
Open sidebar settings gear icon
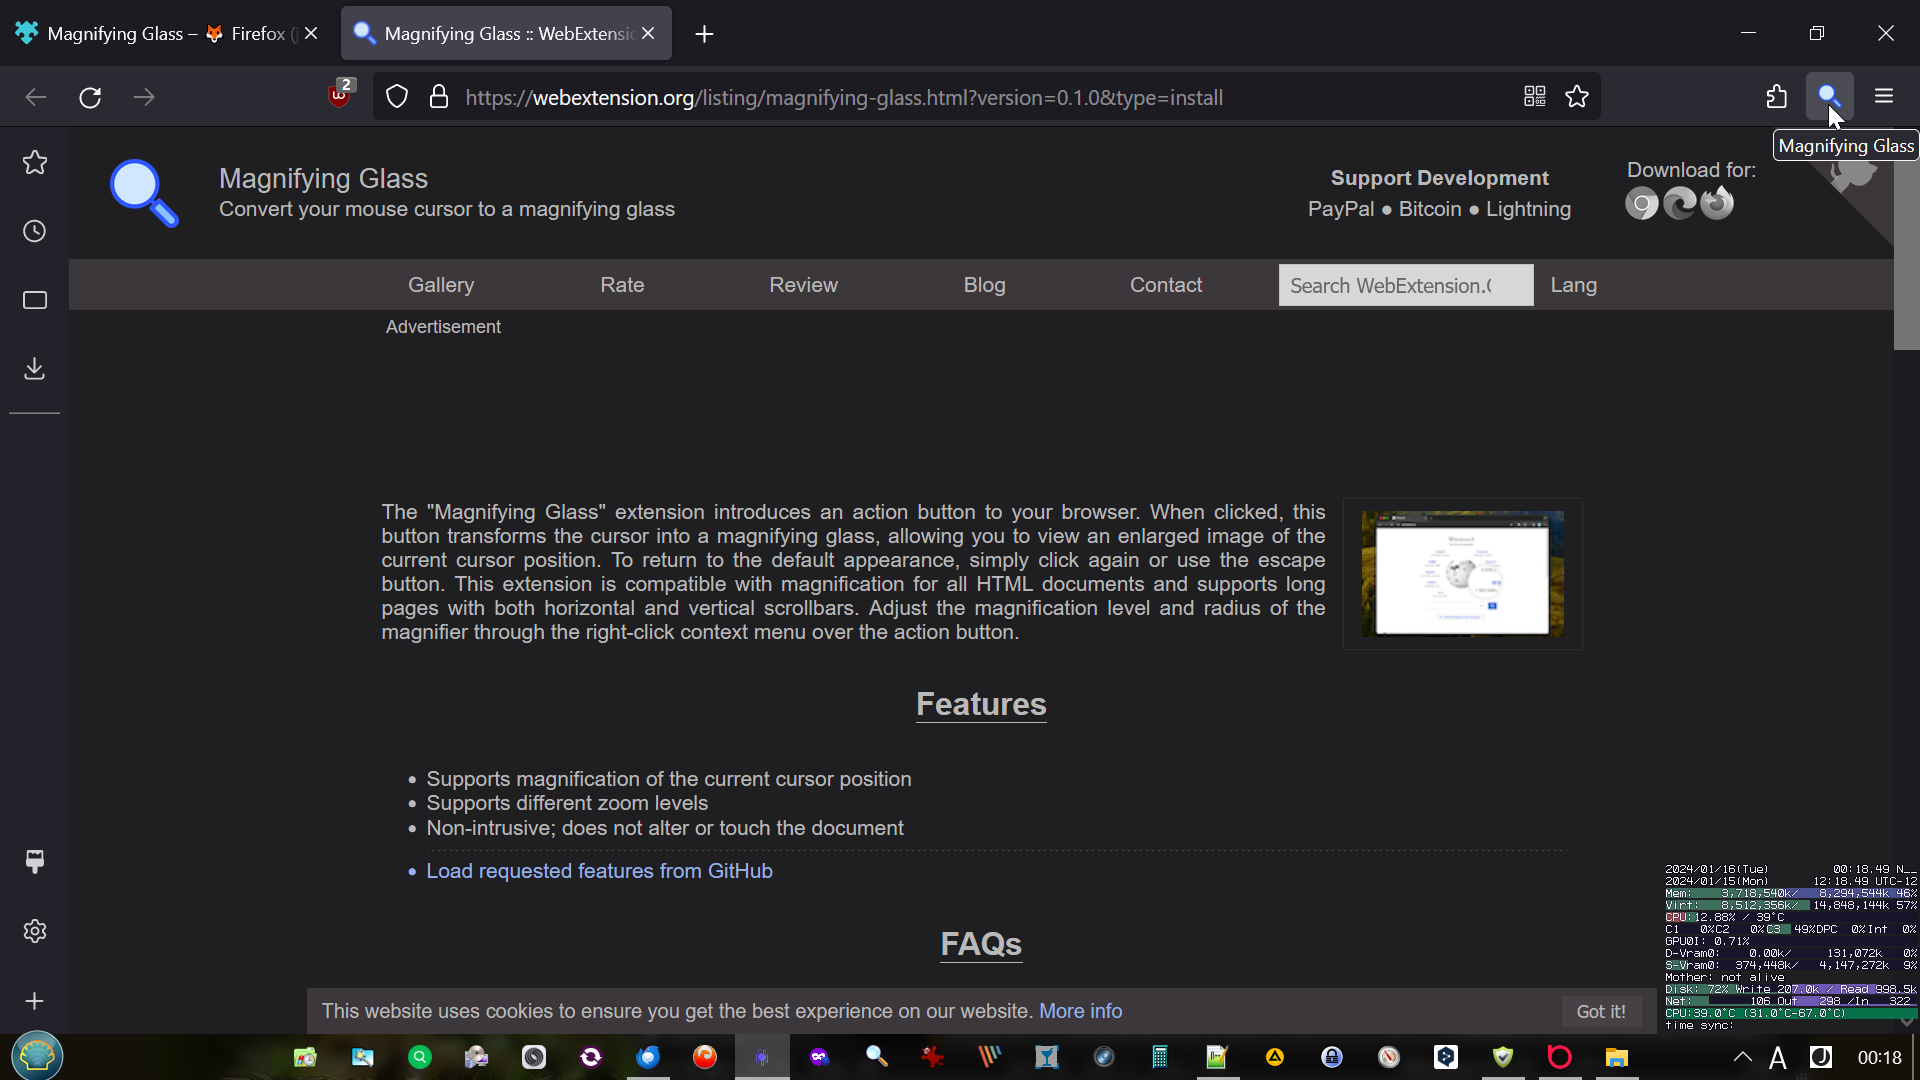pyautogui.click(x=35, y=931)
